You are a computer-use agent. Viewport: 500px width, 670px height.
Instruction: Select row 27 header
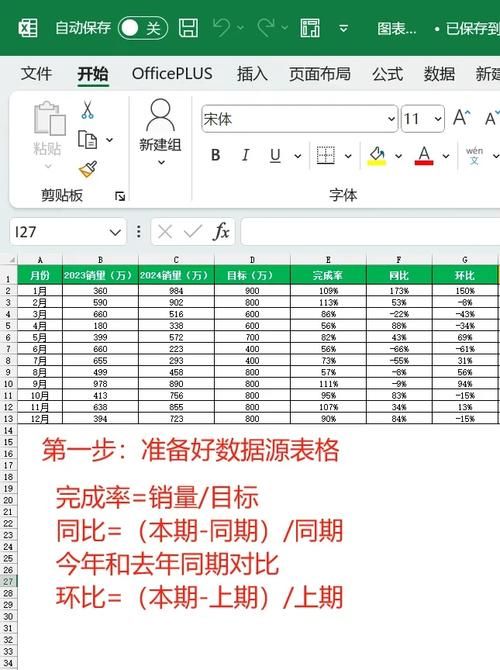click(9, 582)
